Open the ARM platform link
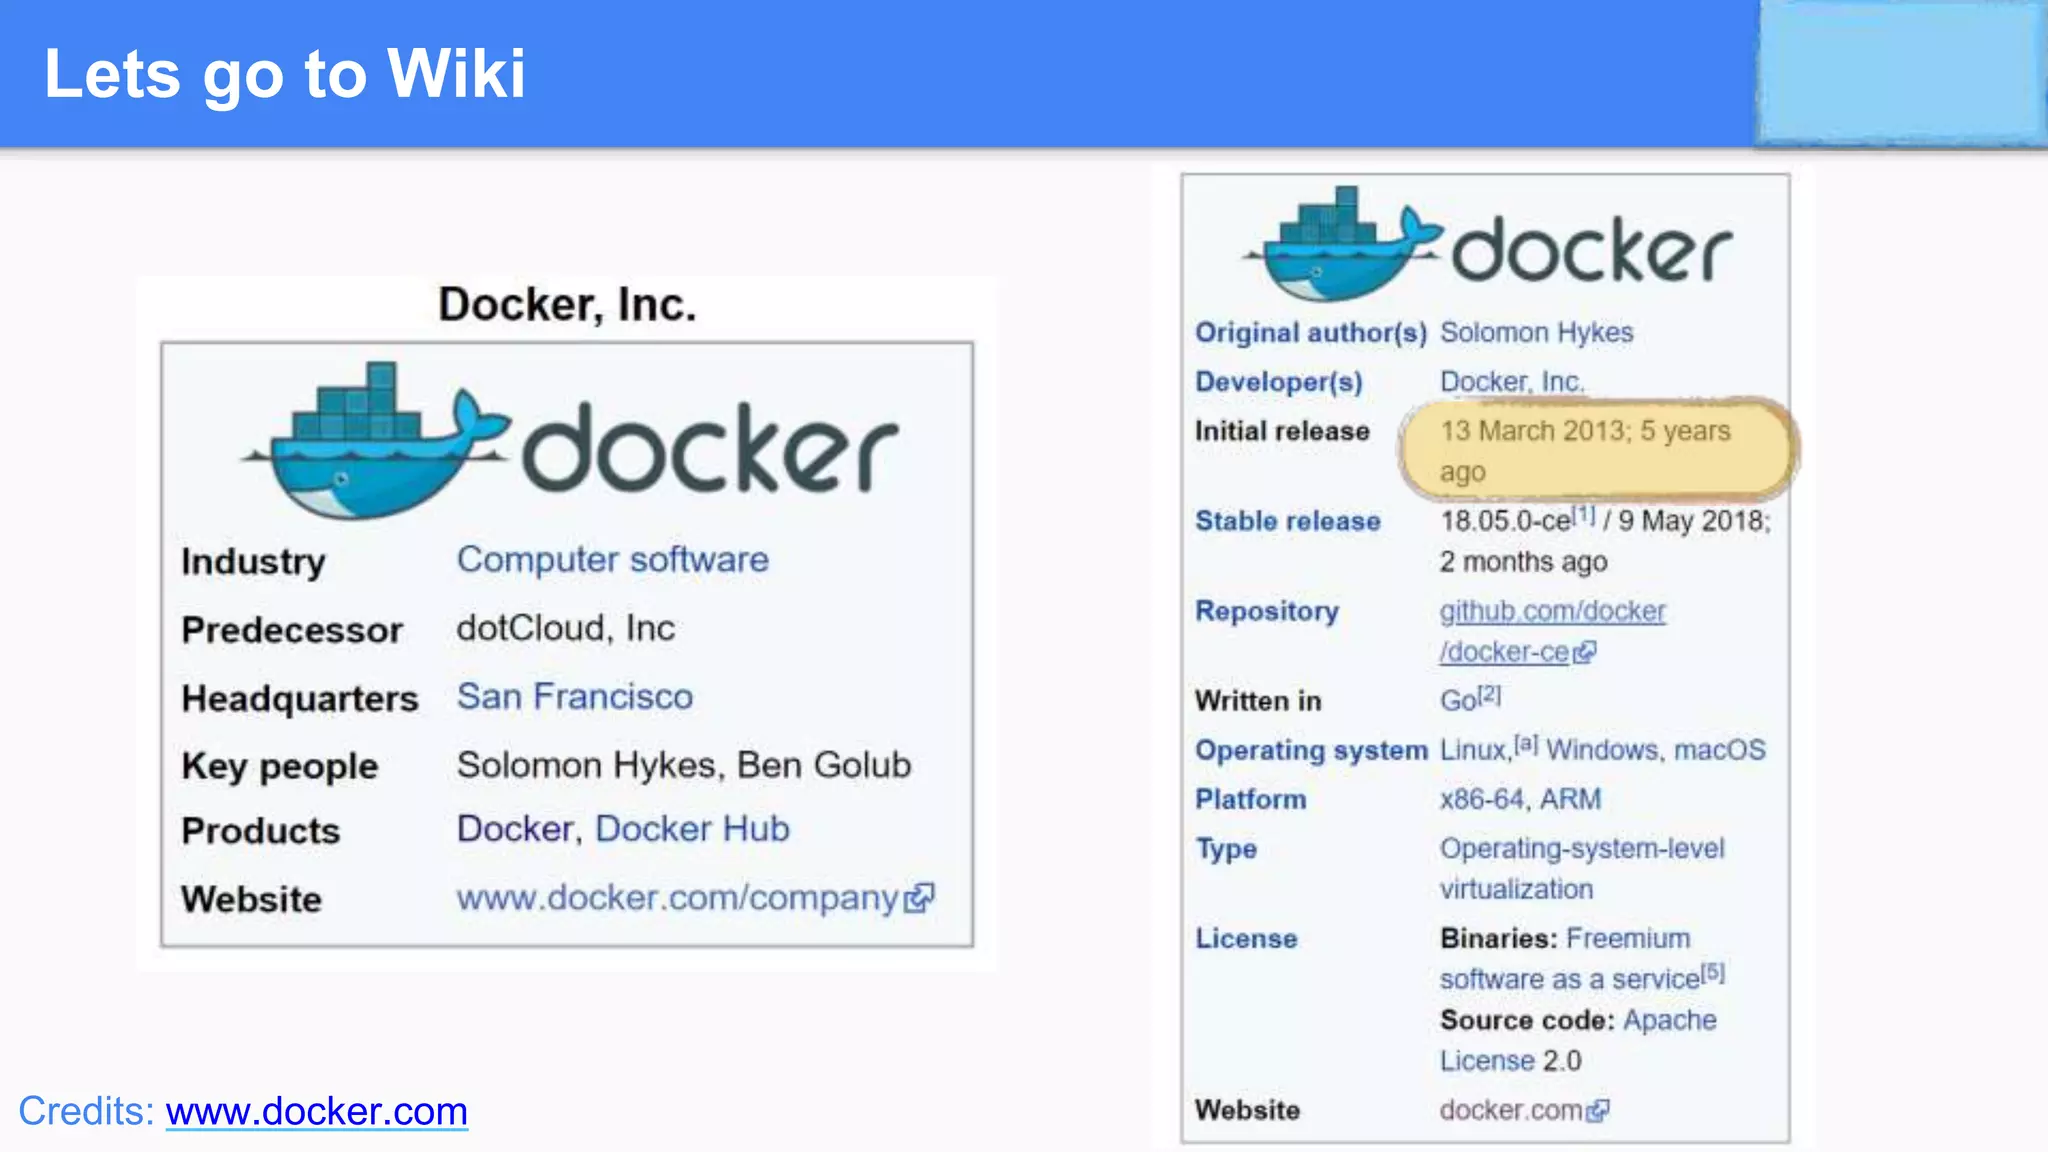 coord(1570,799)
